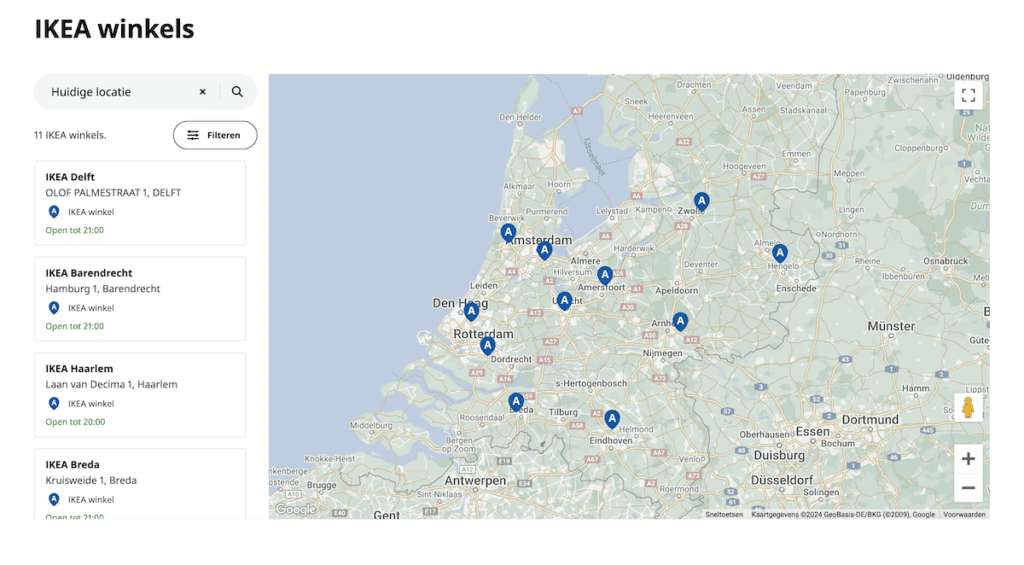Select the IKEA Barendrecht store card
Screen dimensions: 1024x565
[140, 299]
